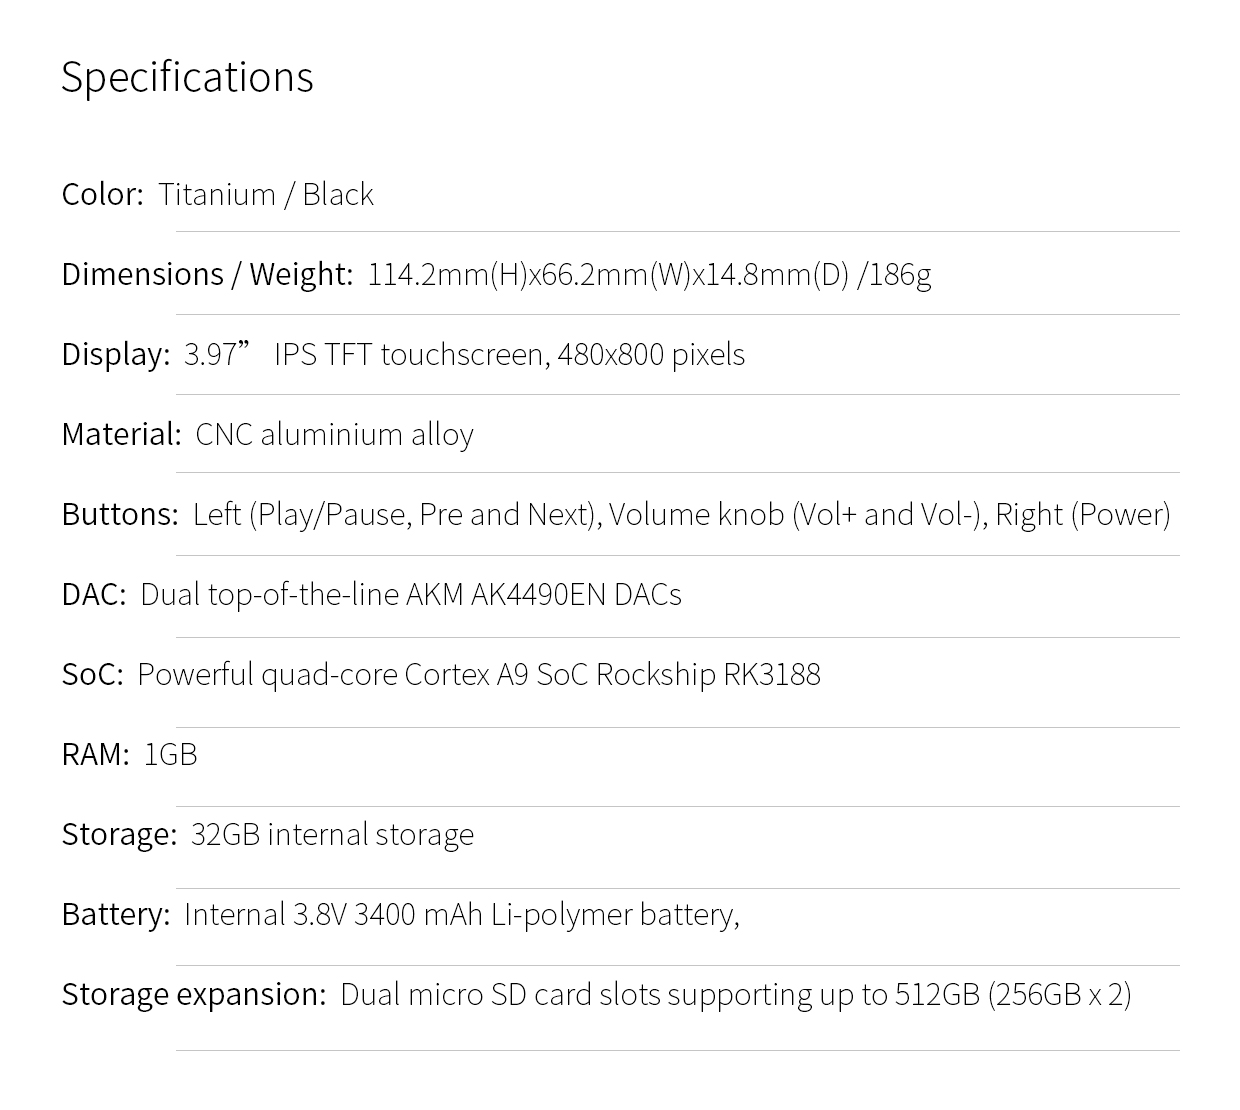Click the SoC label
The height and width of the screenshot is (1110, 1240).
point(92,674)
